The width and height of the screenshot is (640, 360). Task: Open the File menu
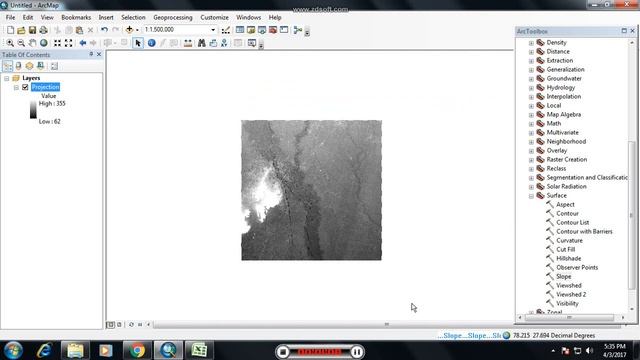pyautogui.click(x=10, y=18)
